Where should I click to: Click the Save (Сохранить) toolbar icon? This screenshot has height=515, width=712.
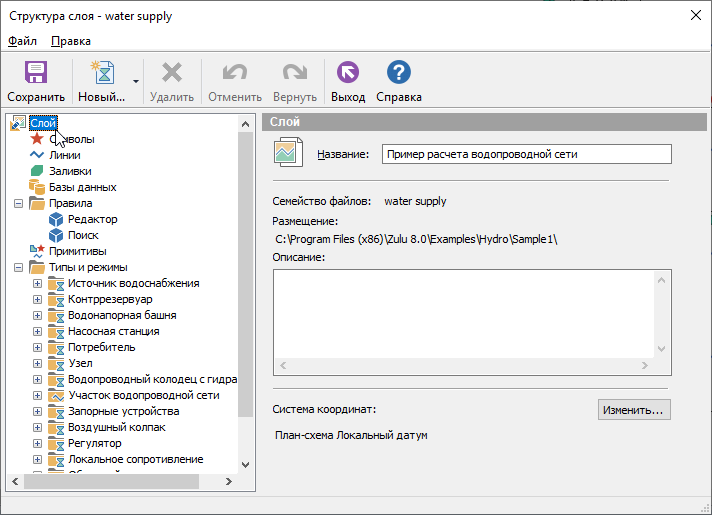point(36,74)
